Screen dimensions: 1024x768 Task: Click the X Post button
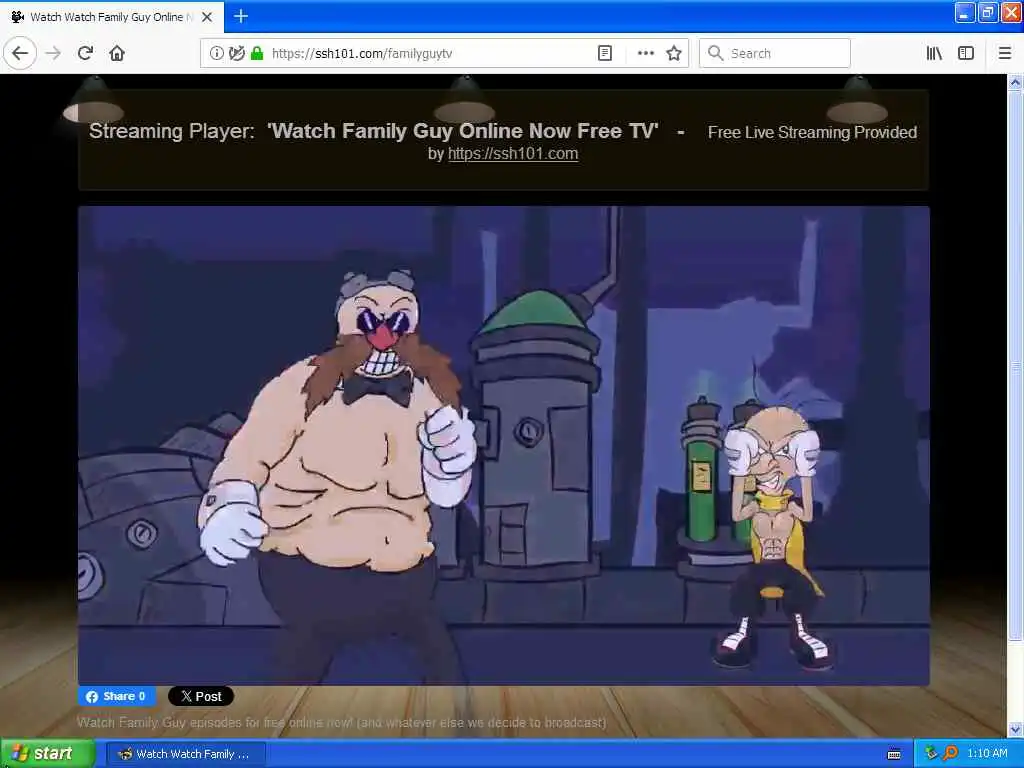pos(201,696)
